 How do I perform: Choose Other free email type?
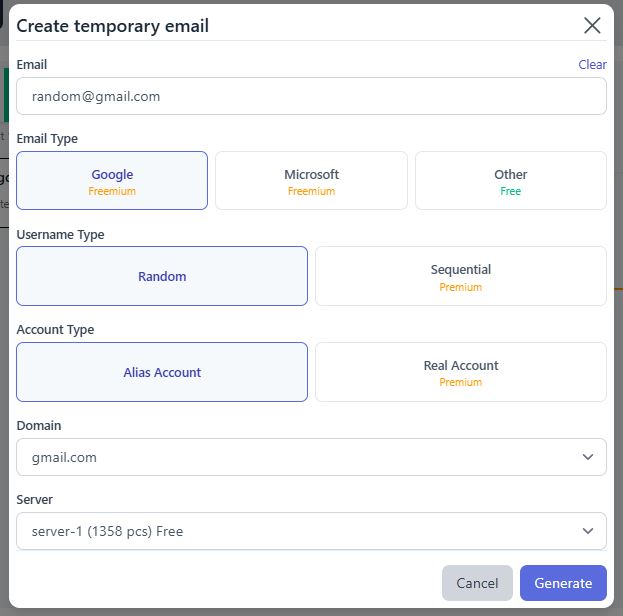511,180
